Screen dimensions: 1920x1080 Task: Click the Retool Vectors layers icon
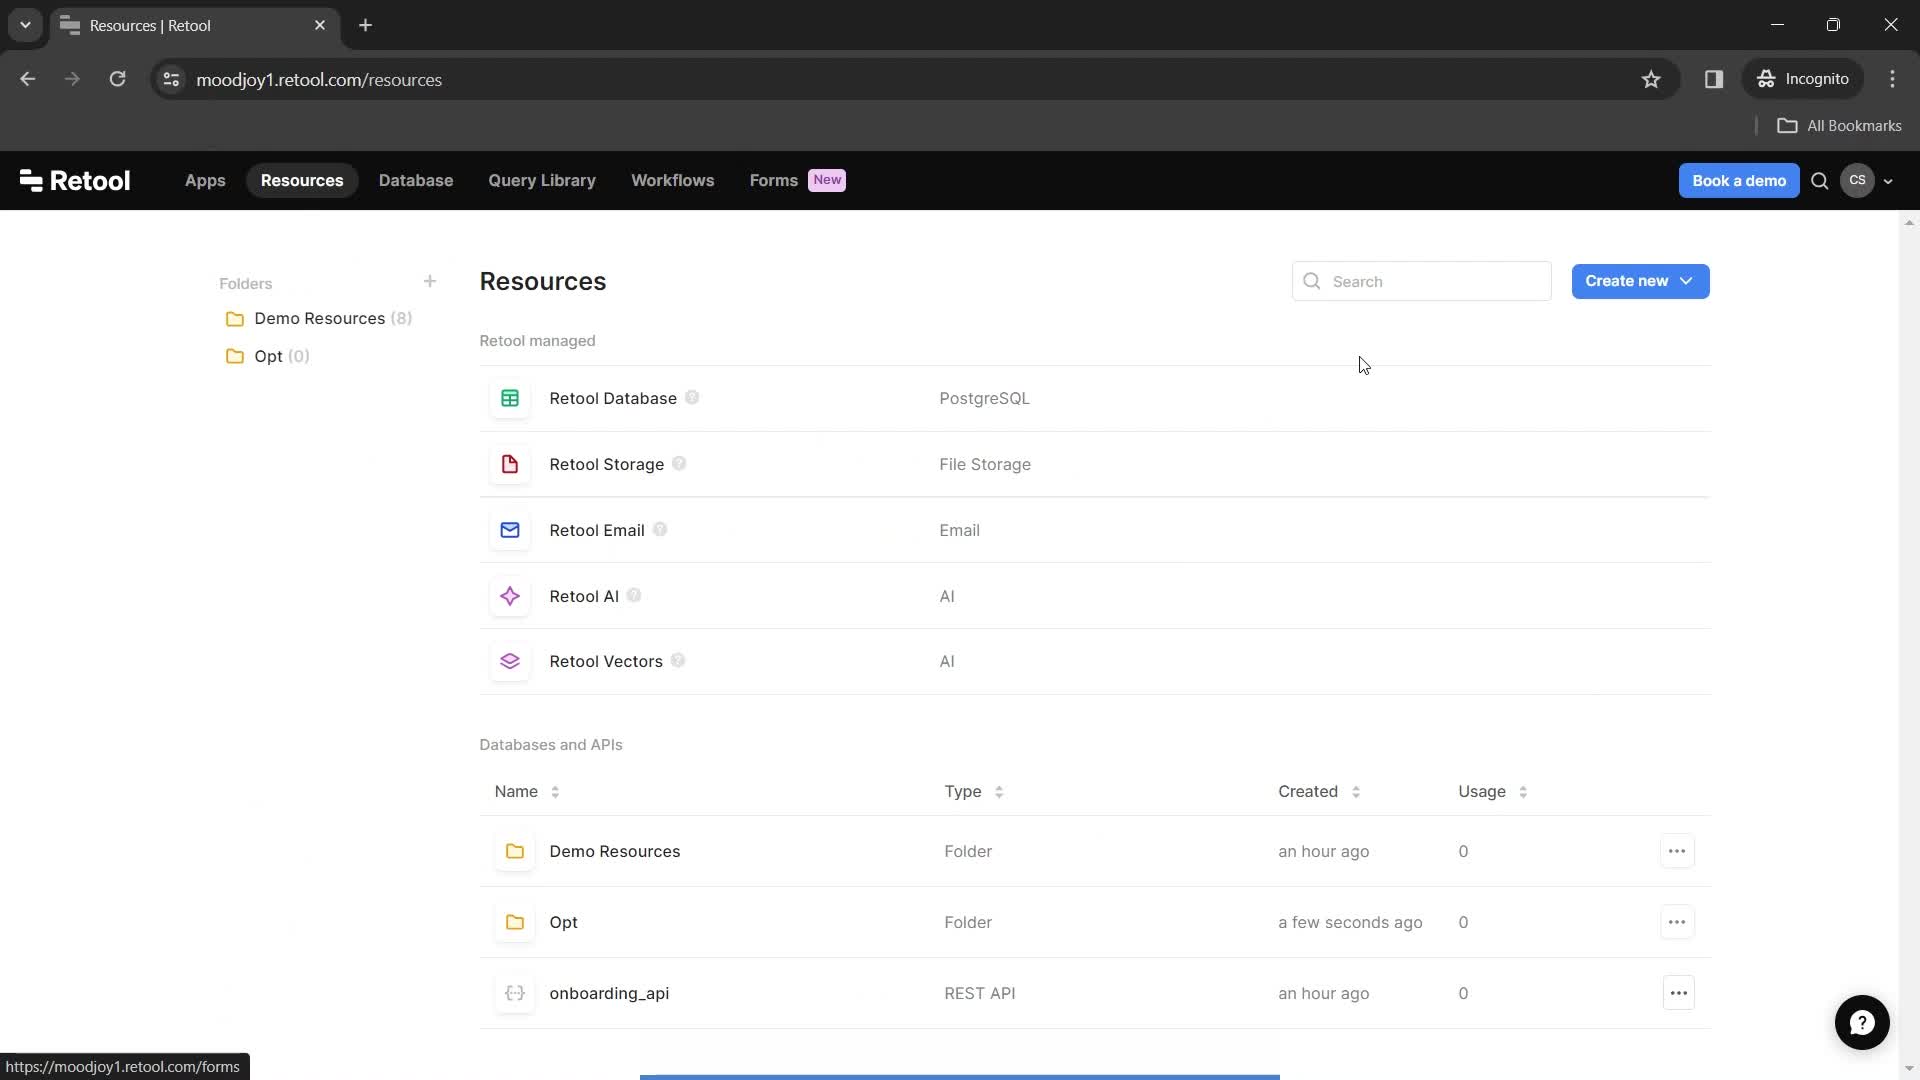(x=509, y=661)
